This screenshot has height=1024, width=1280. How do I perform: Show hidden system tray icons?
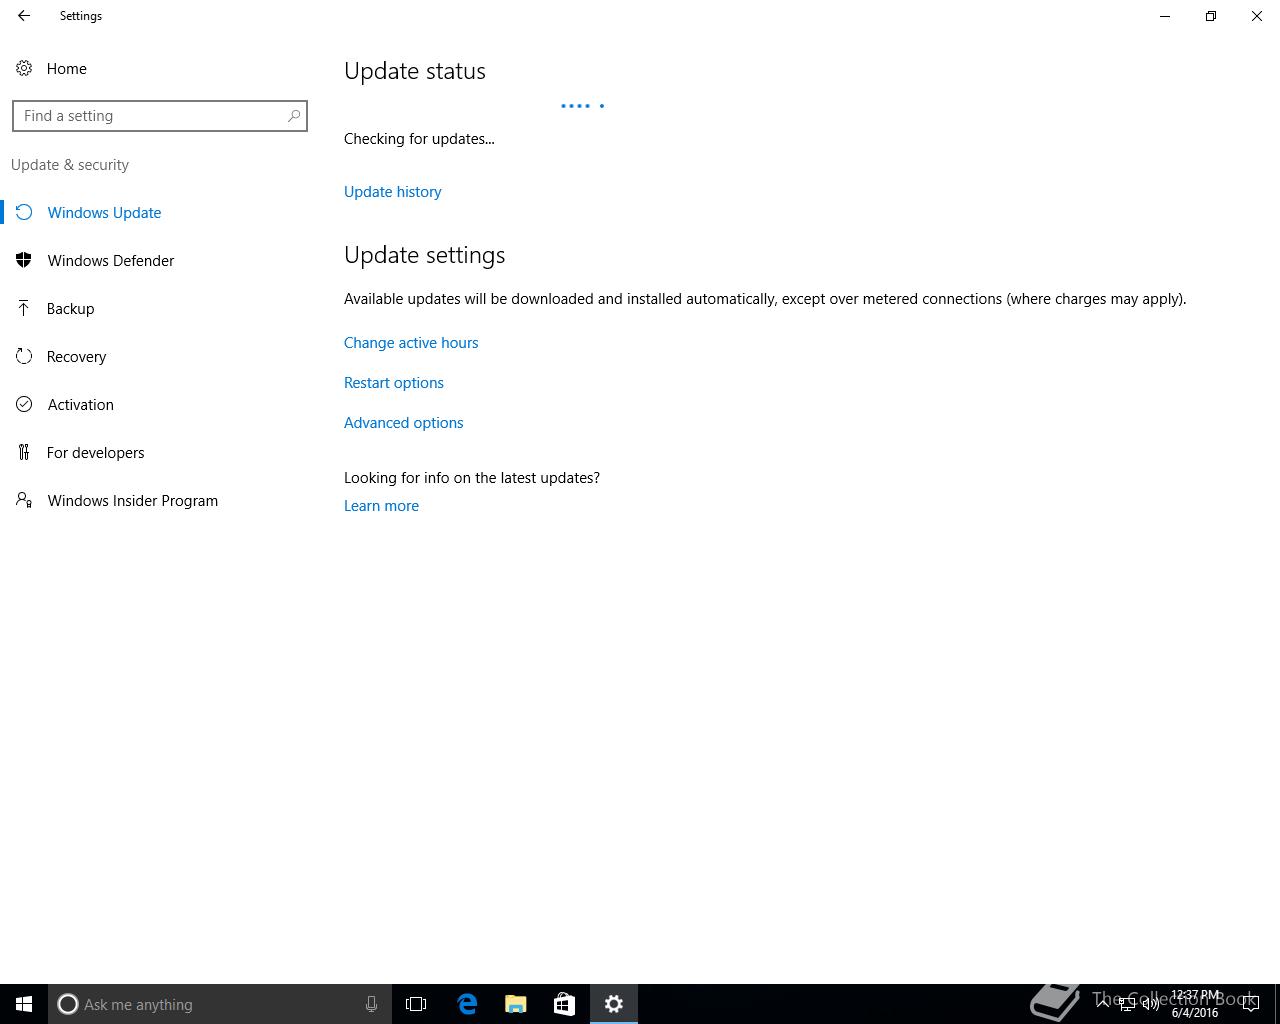coord(1103,1004)
